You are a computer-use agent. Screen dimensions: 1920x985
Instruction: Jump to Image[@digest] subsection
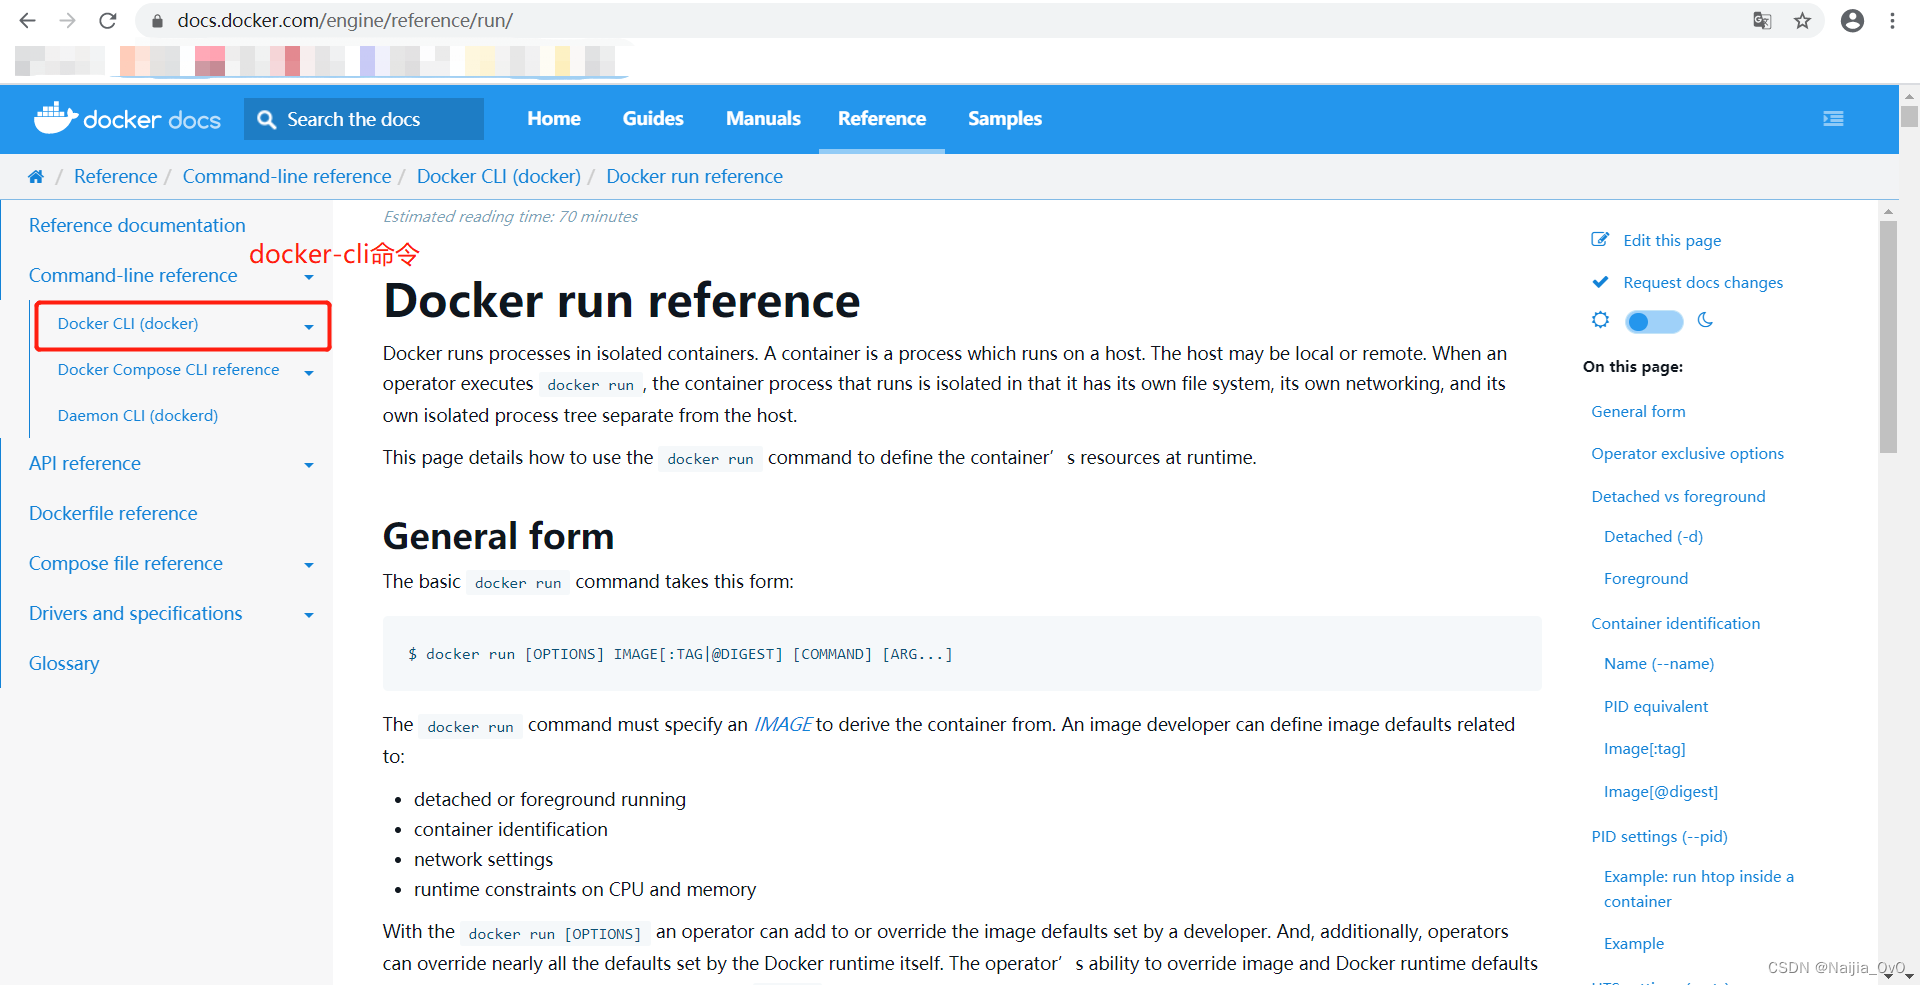tap(1661, 791)
